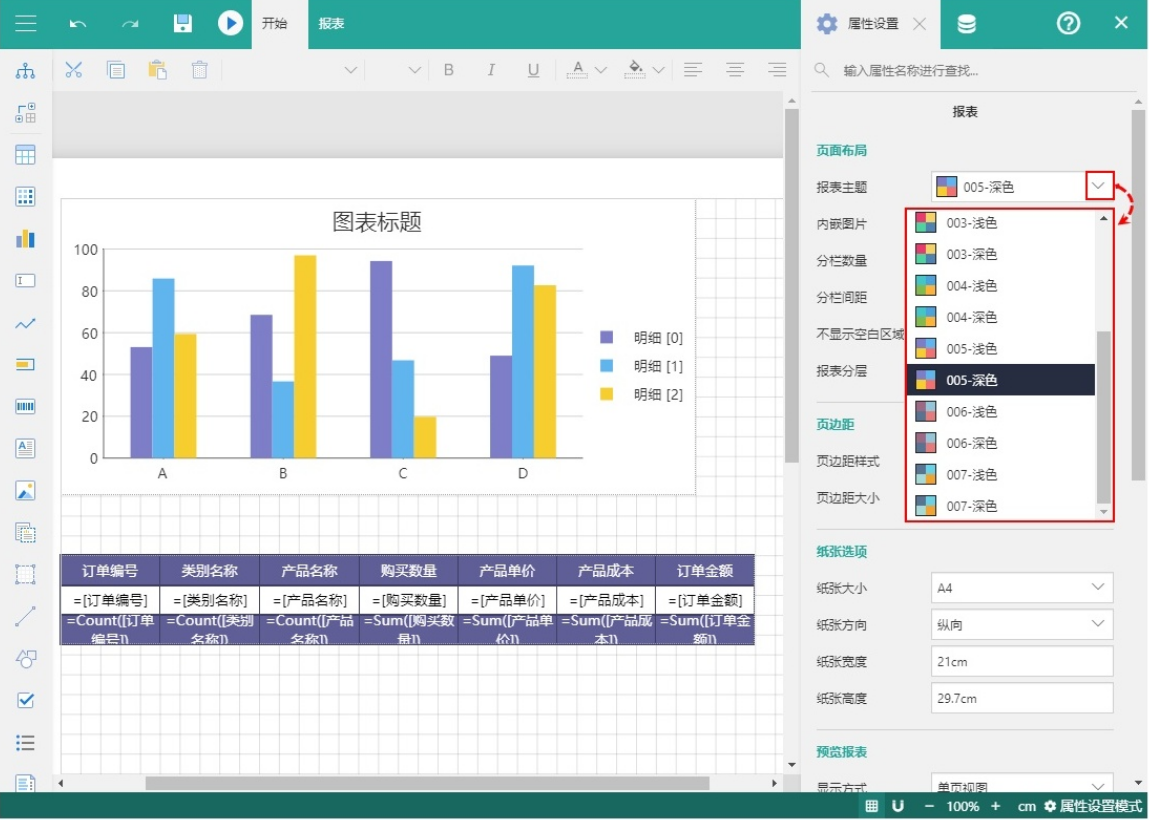Screen dimensions: 1149x820
Task: Align text center
Action: 735,70
